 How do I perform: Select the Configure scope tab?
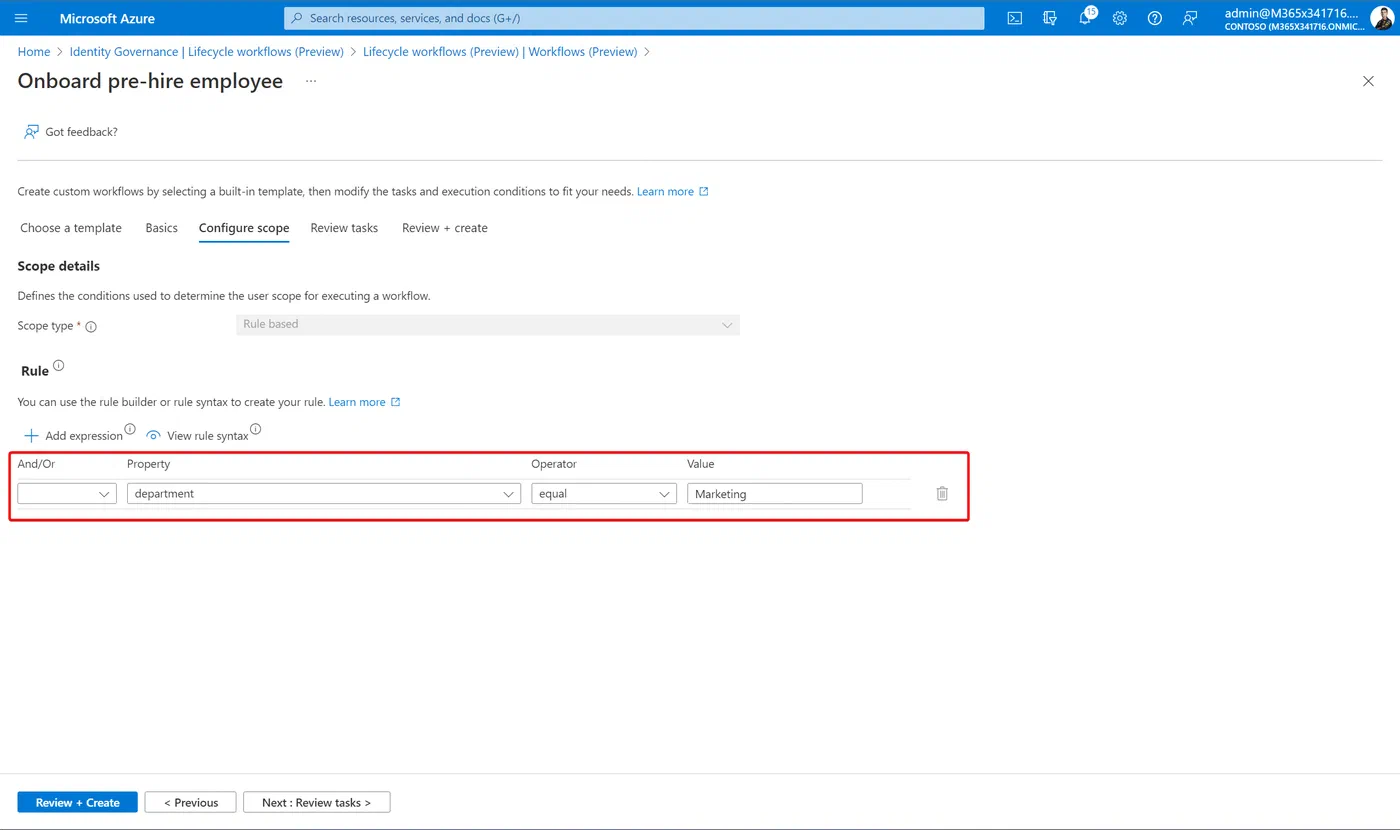(x=244, y=228)
